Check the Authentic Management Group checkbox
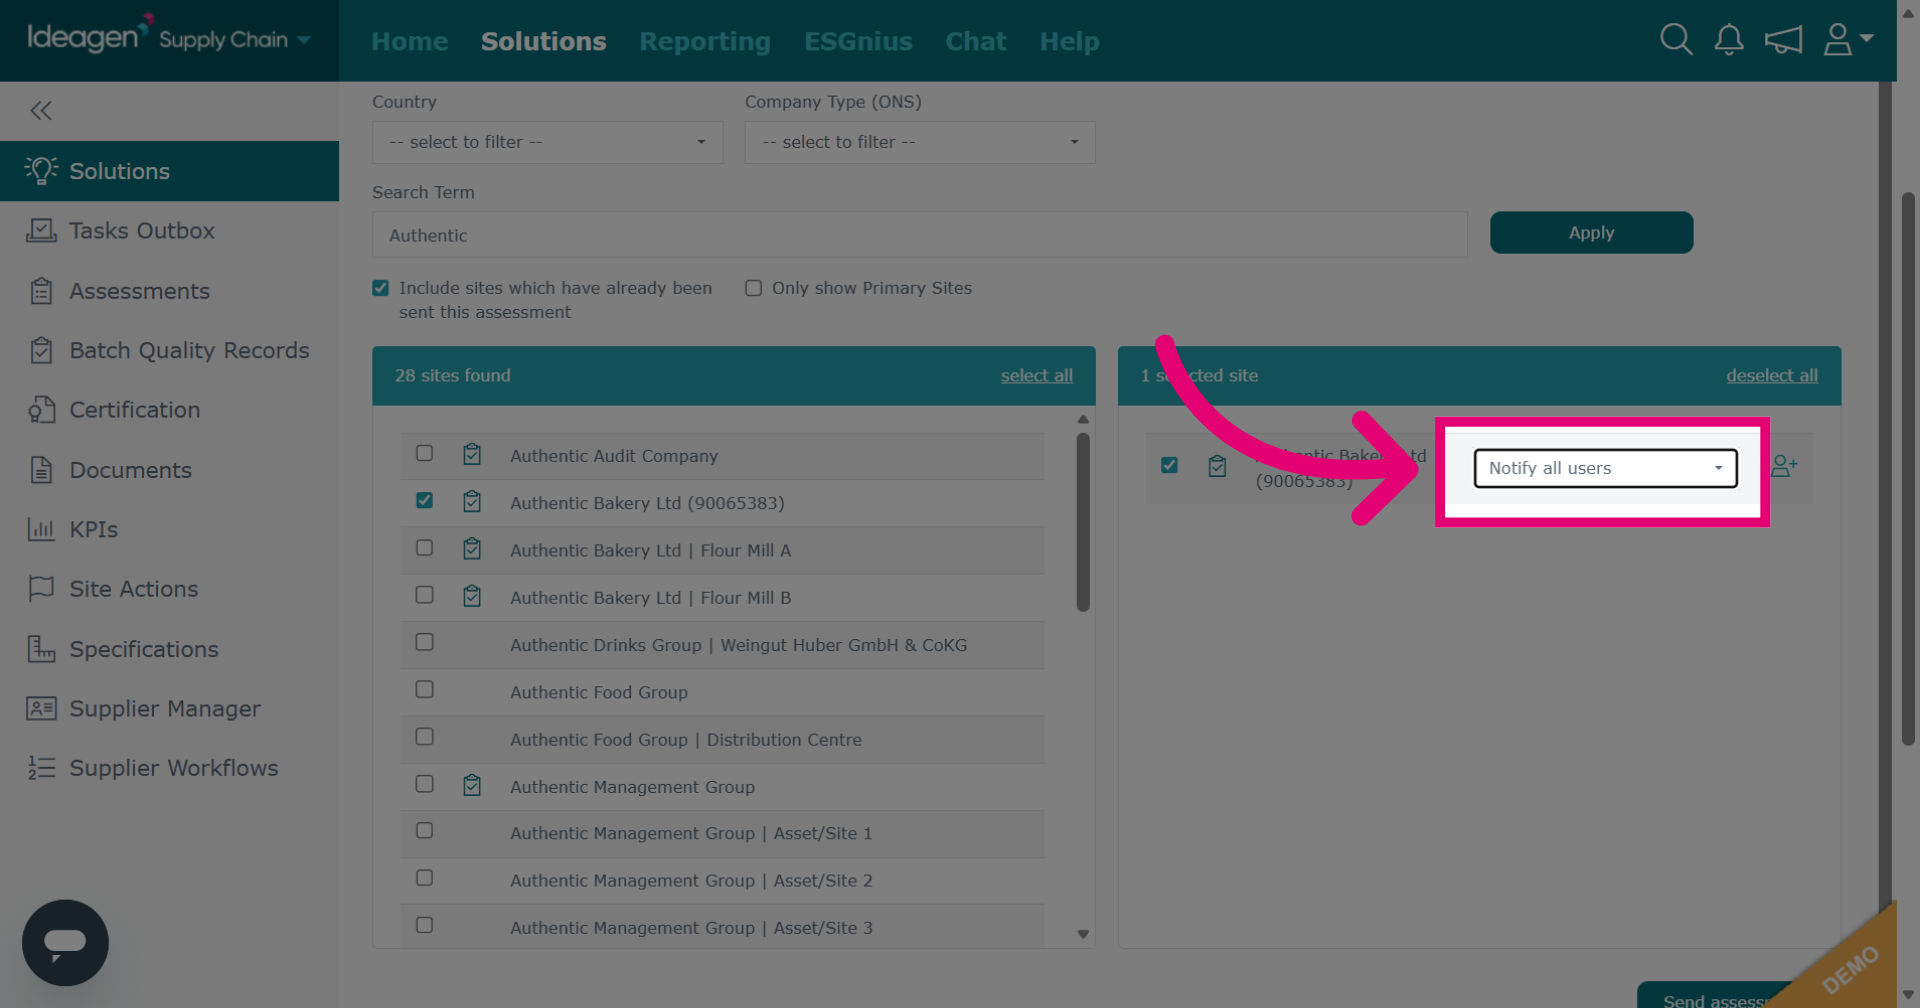 click(x=424, y=784)
